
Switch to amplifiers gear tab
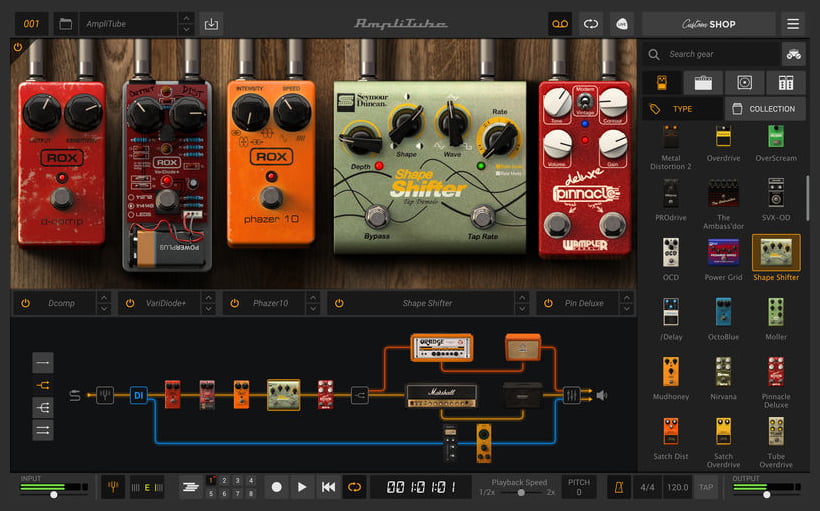(x=703, y=82)
